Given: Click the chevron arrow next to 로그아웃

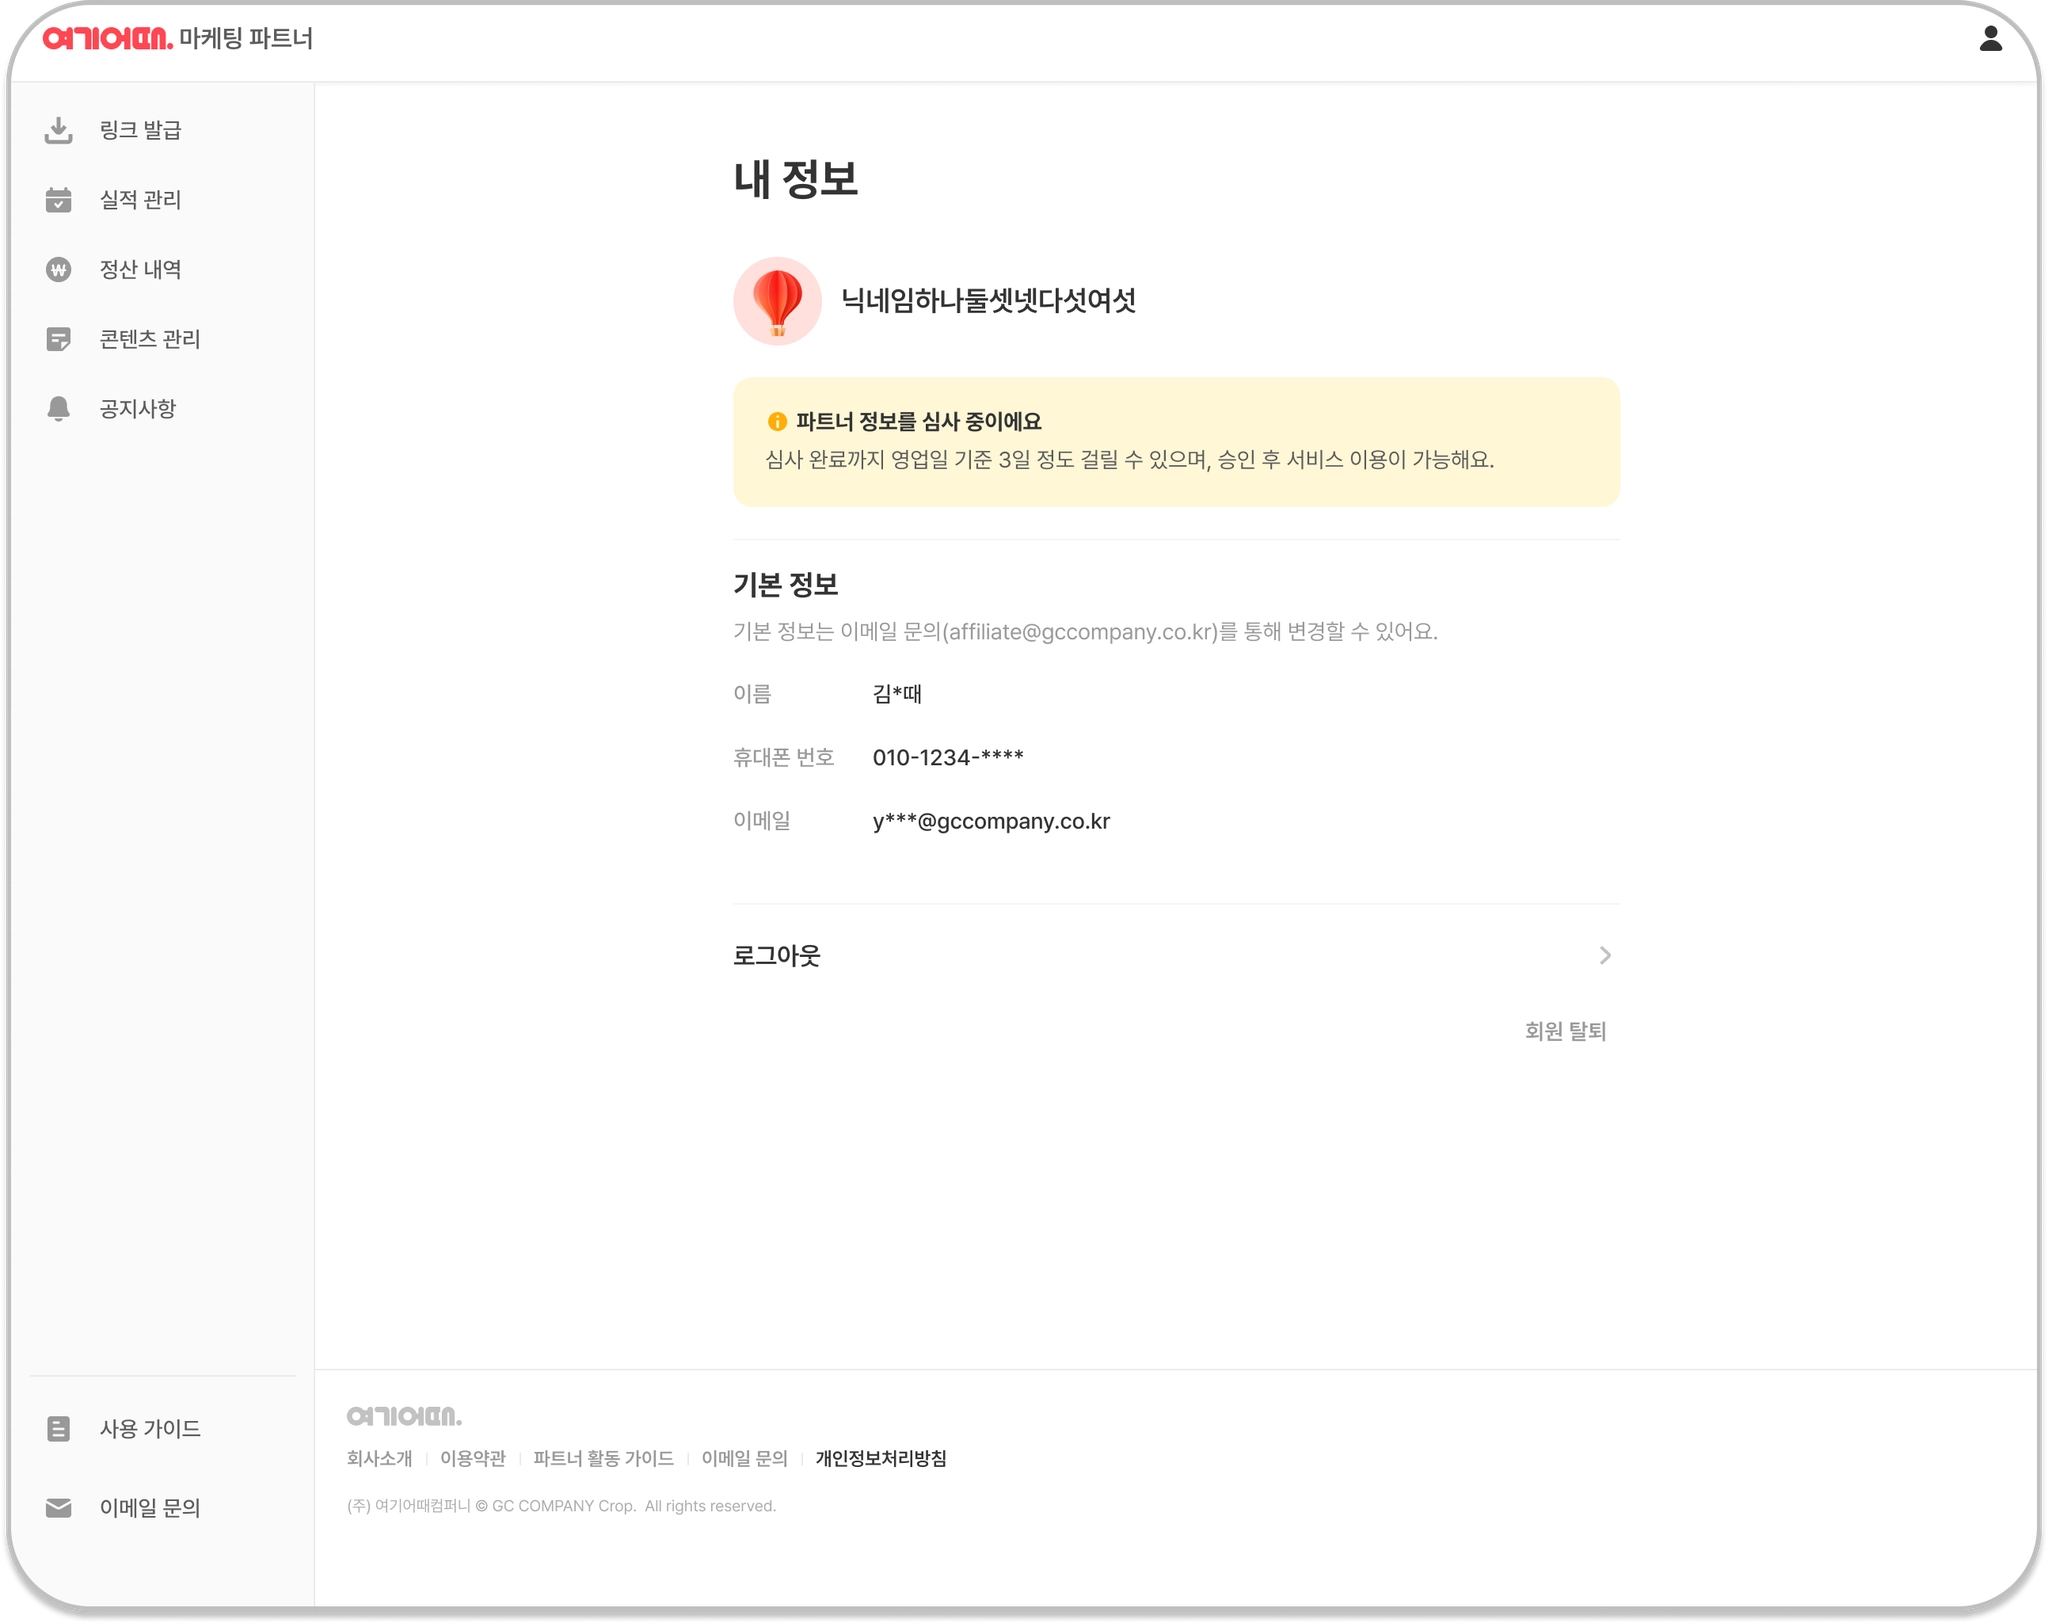Looking at the screenshot, I should (1604, 956).
